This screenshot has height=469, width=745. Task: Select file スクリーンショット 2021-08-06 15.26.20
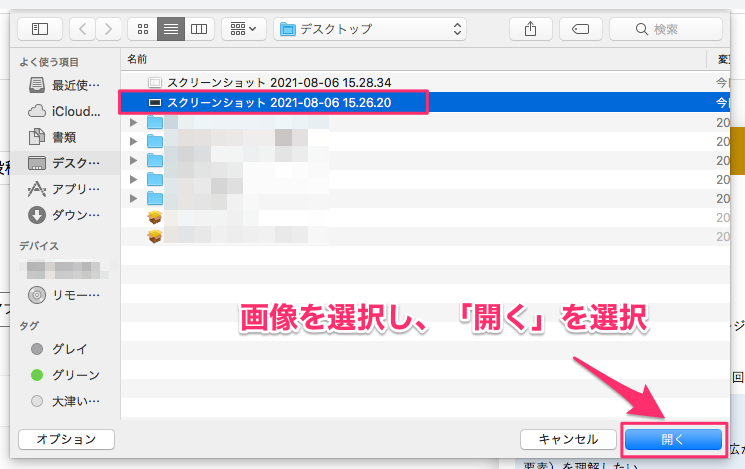point(425,102)
